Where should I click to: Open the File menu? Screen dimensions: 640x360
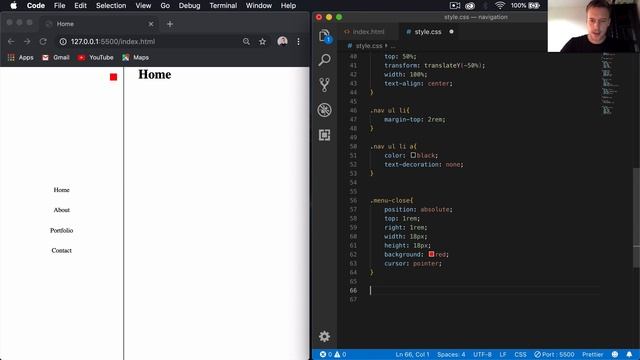60,6
